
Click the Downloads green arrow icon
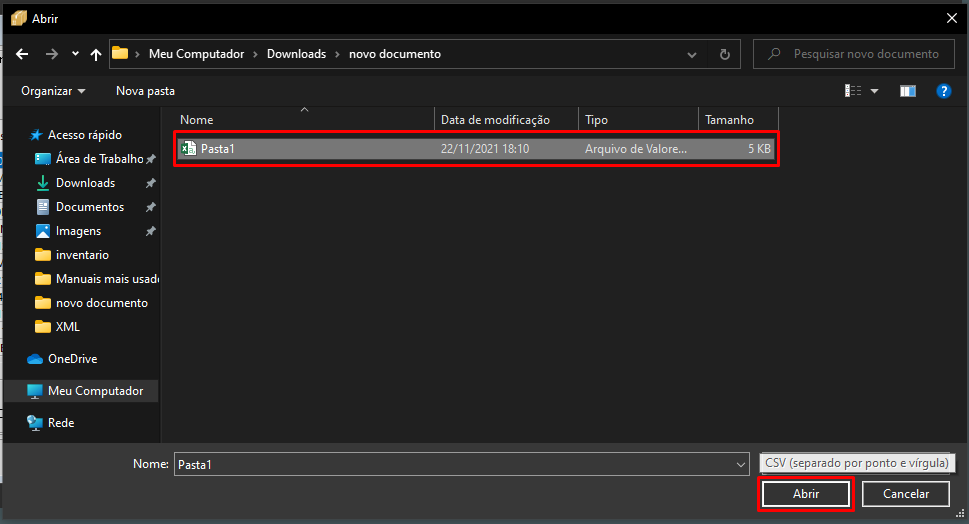43,183
